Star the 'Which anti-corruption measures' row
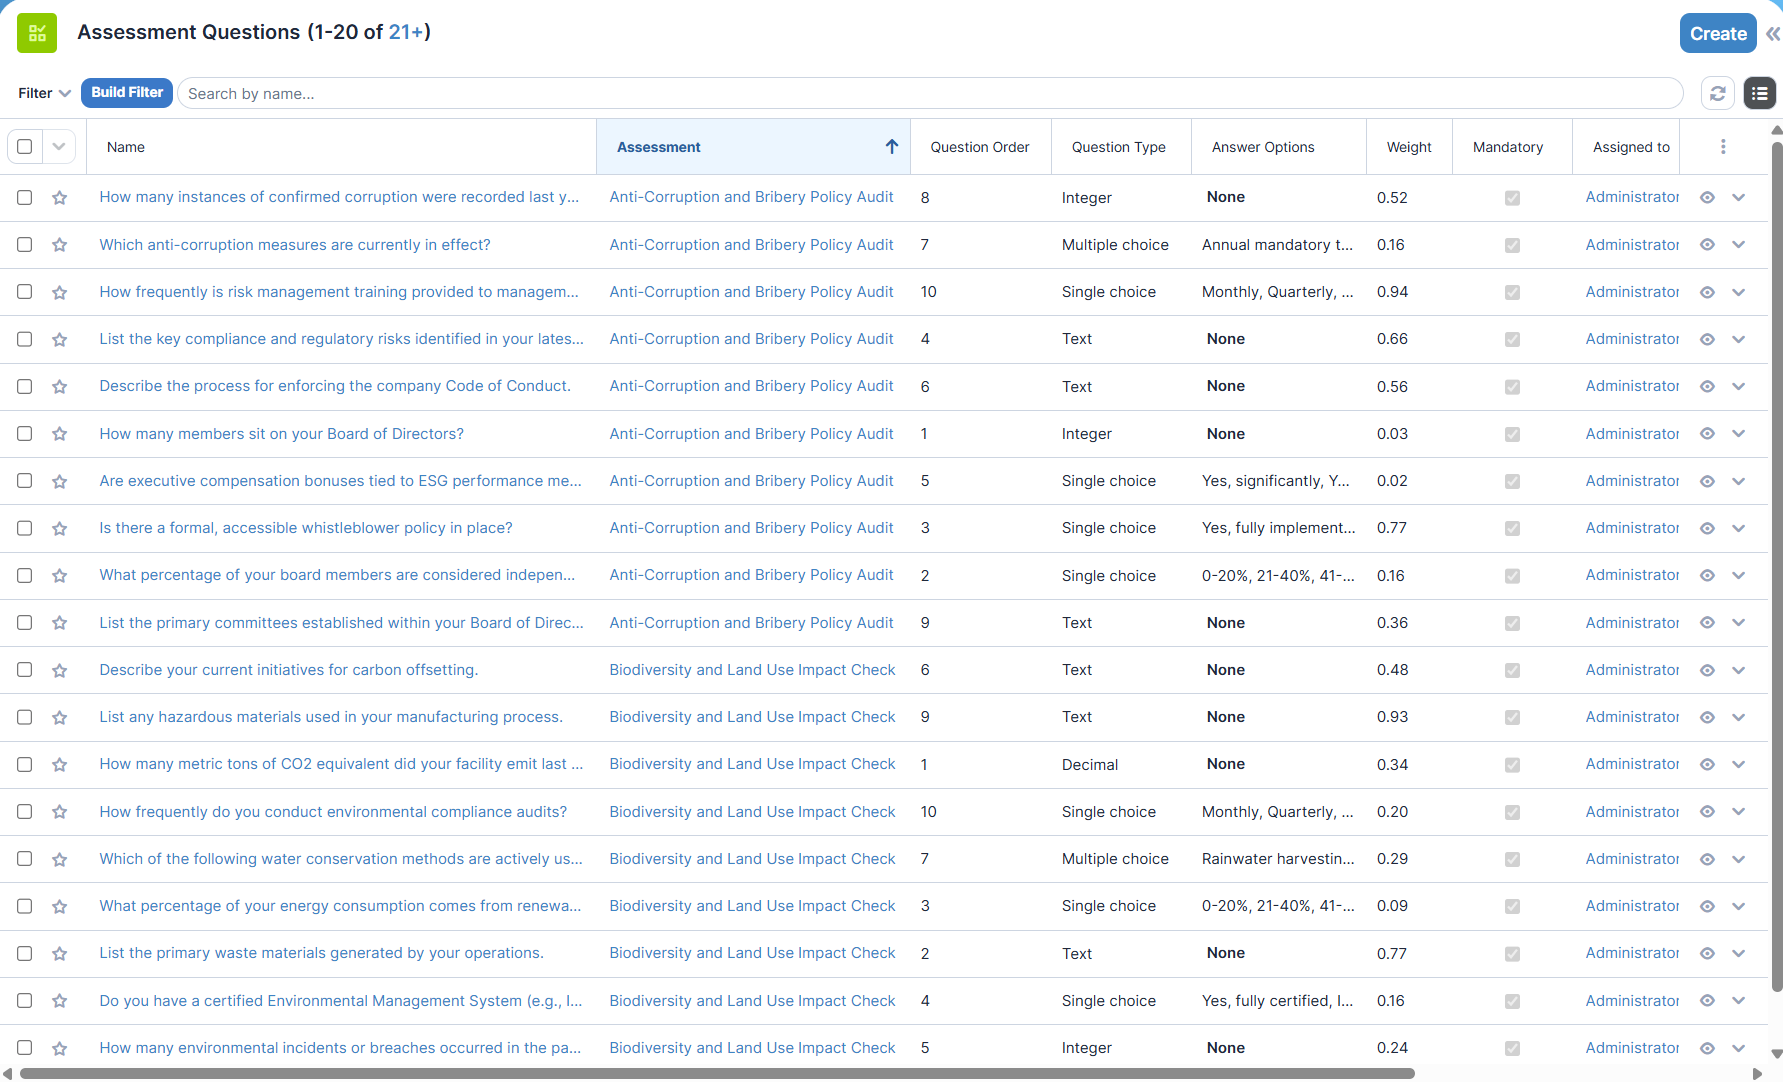 click(x=60, y=245)
